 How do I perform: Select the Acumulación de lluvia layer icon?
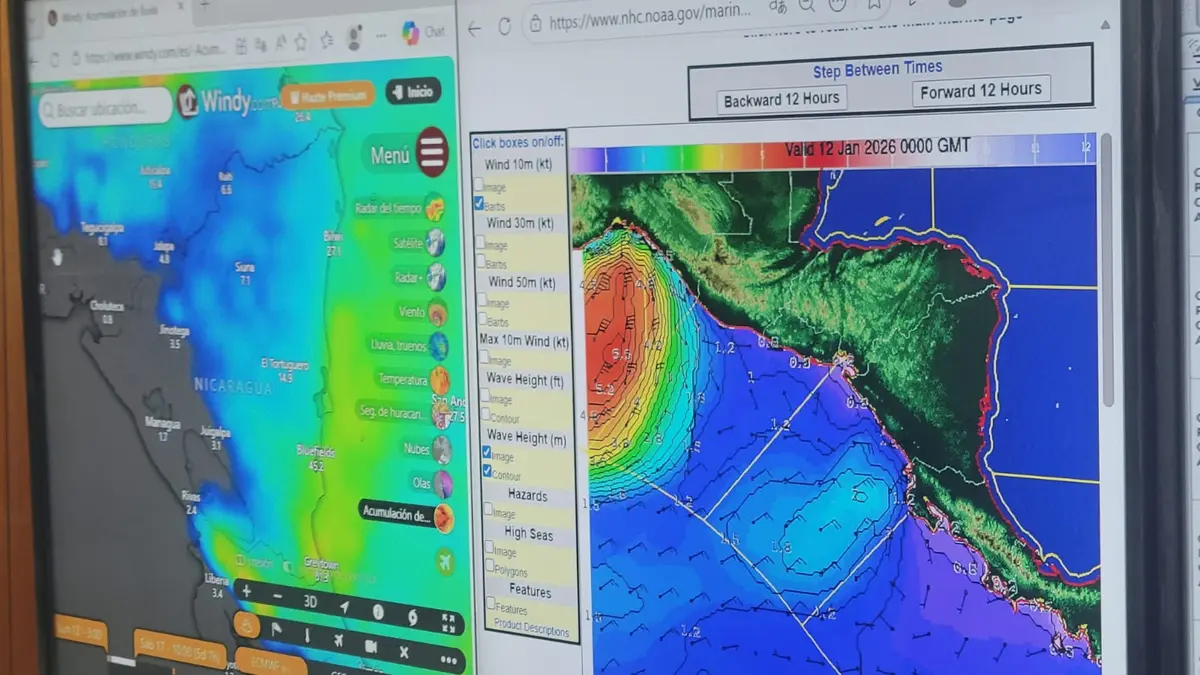pyautogui.click(x=444, y=518)
